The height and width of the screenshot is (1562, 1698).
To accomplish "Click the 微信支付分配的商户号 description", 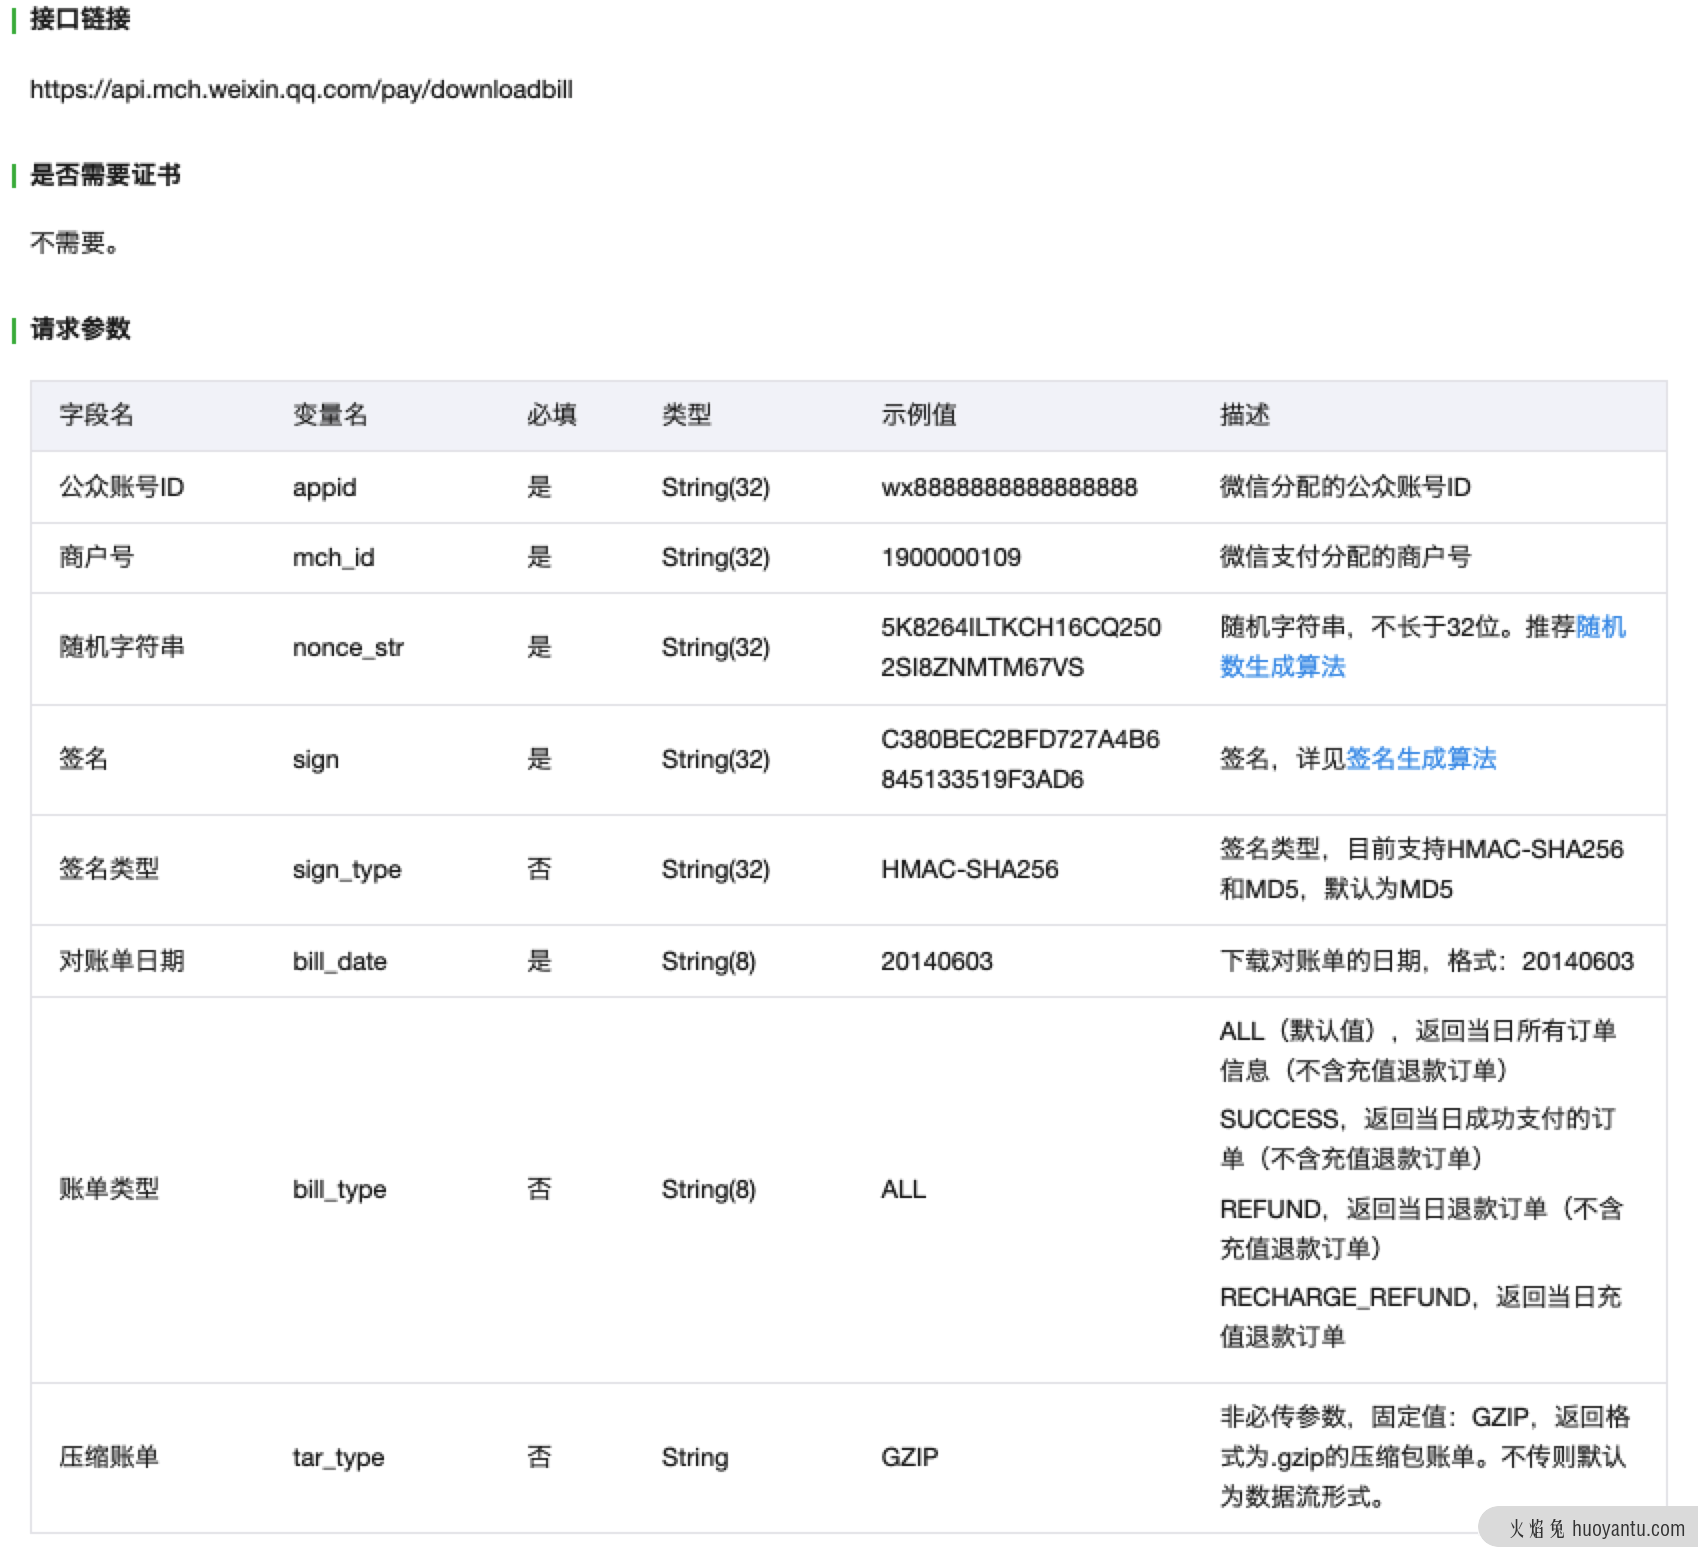I will pyautogui.click(x=1345, y=557).
